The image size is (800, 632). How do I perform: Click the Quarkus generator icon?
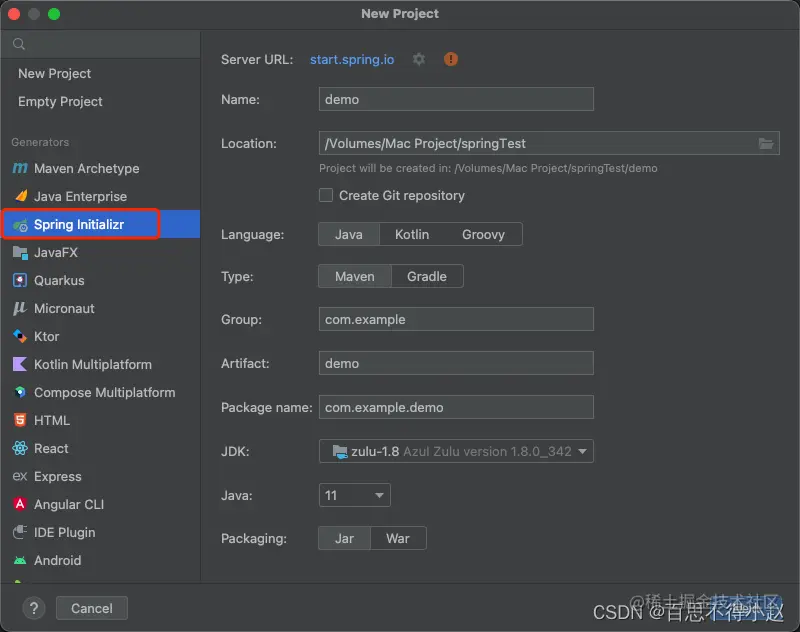pyautogui.click(x=20, y=280)
